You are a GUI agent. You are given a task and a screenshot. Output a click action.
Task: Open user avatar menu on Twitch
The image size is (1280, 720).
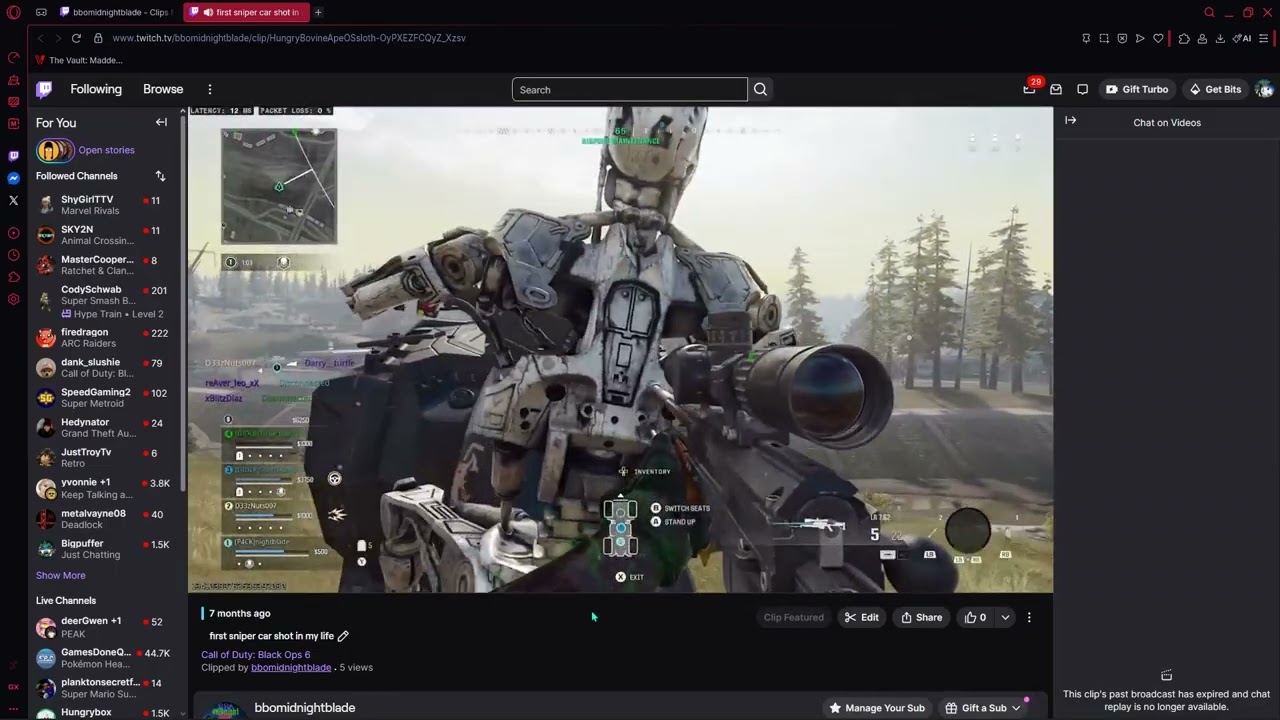coord(1264,89)
